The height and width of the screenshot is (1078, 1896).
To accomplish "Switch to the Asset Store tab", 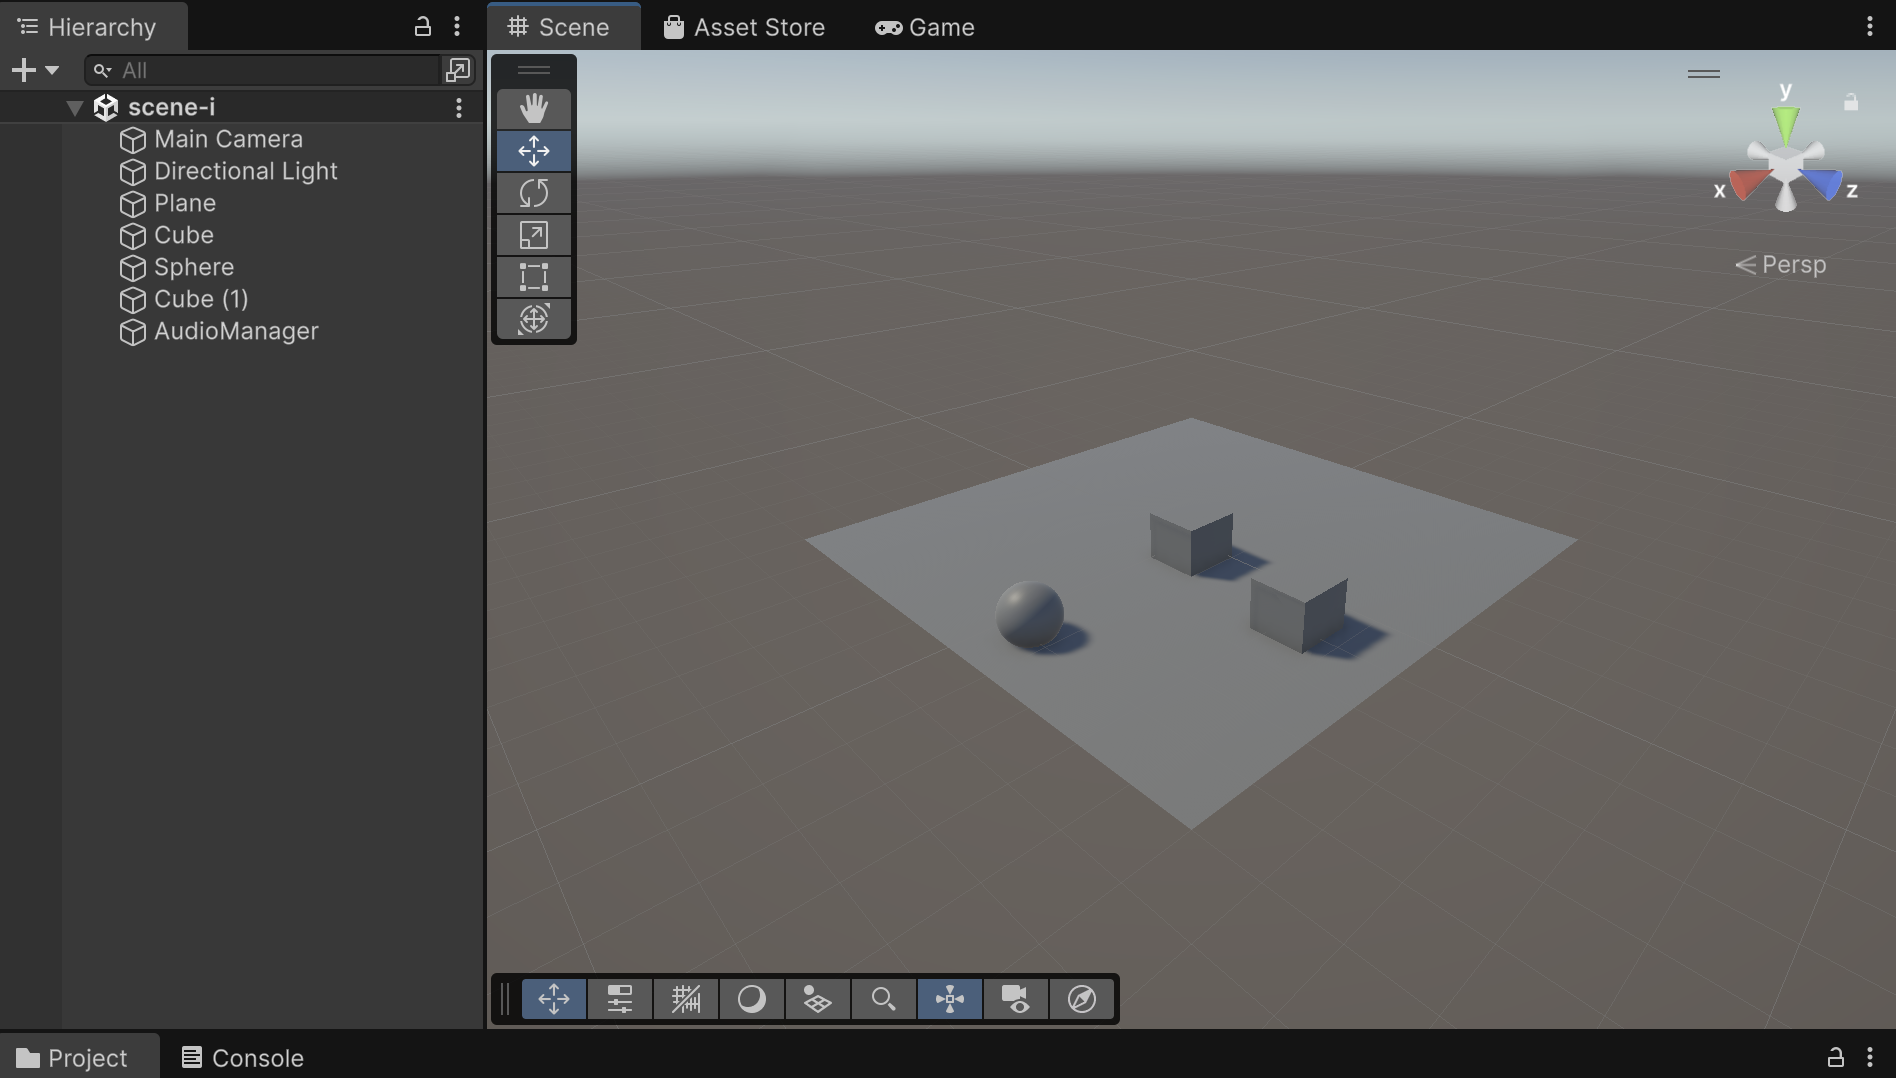I will (745, 27).
